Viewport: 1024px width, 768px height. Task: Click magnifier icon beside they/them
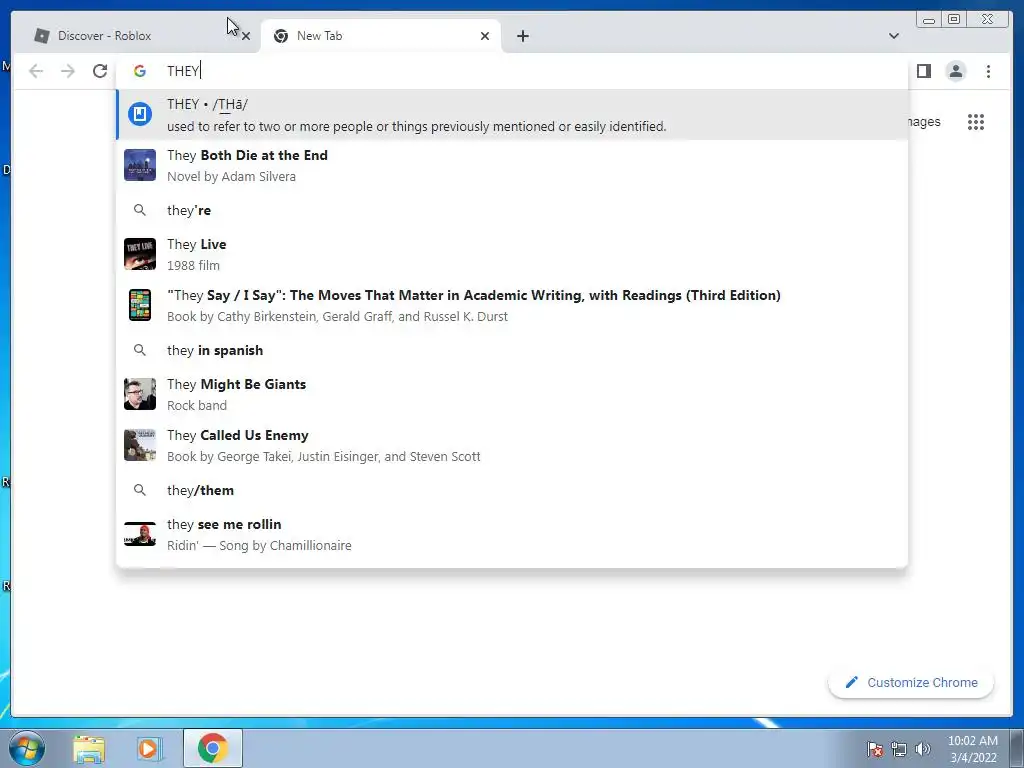click(140, 490)
